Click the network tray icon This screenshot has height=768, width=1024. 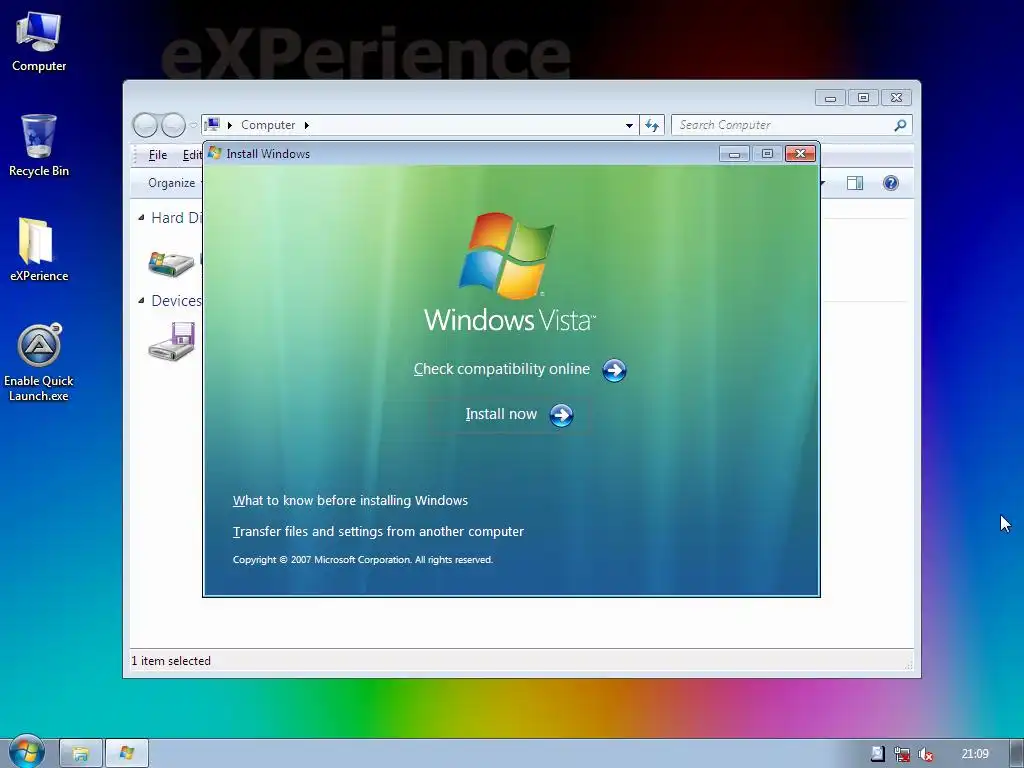tap(902, 754)
